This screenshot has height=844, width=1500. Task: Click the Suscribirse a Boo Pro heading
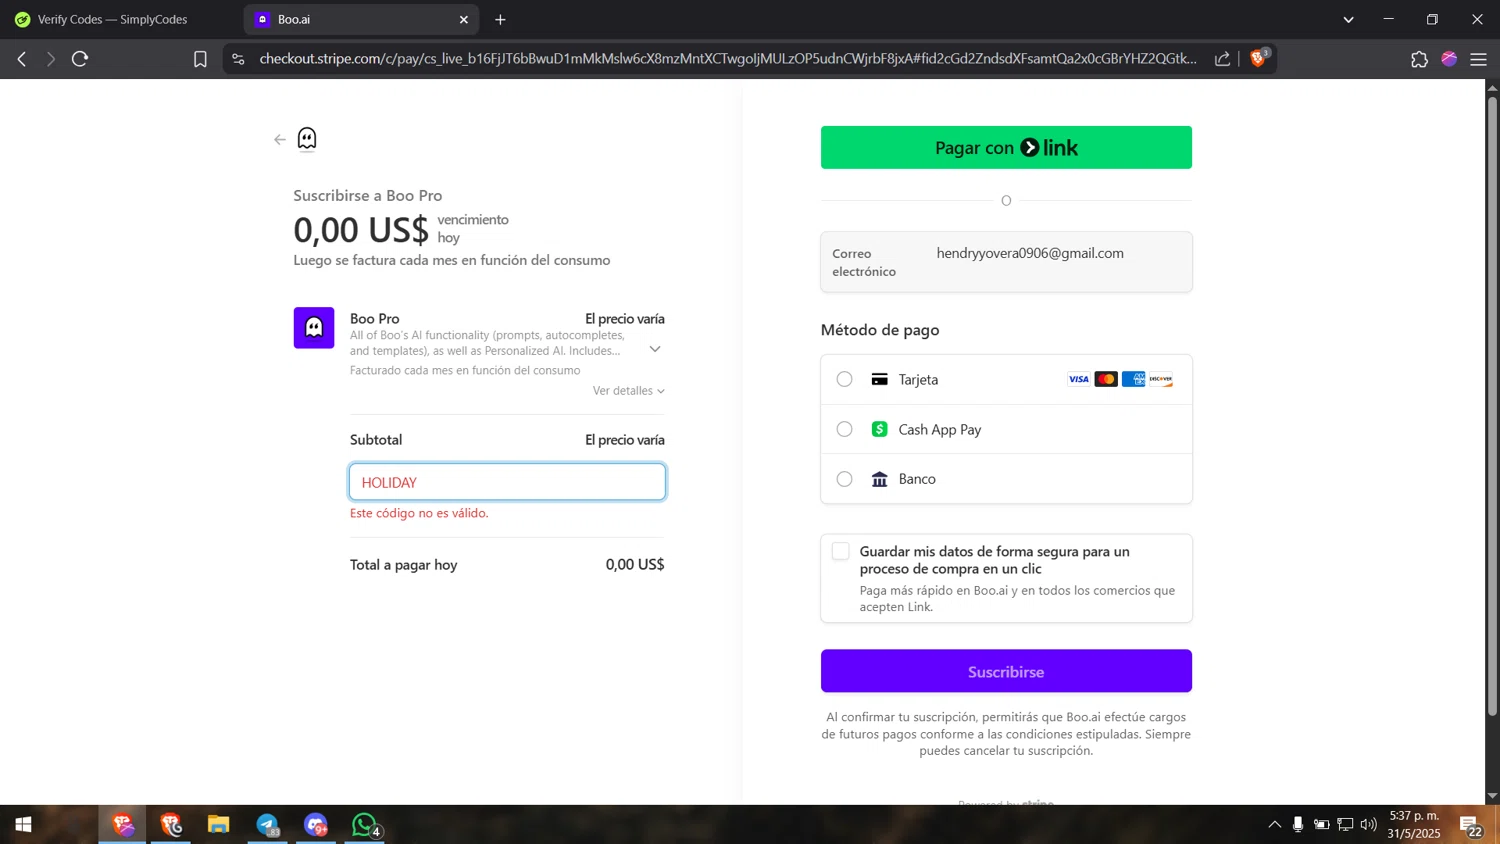(x=368, y=196)
